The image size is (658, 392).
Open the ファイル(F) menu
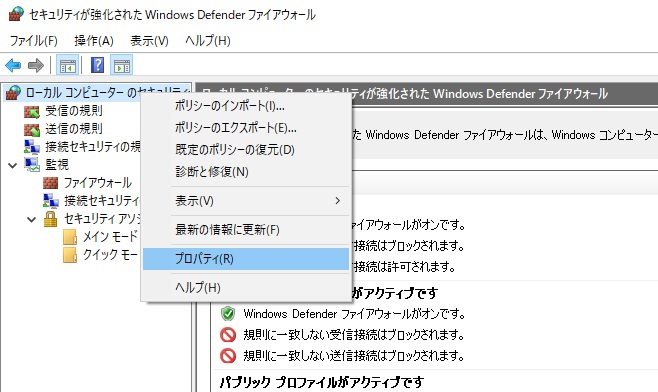(x=34, y=41)
